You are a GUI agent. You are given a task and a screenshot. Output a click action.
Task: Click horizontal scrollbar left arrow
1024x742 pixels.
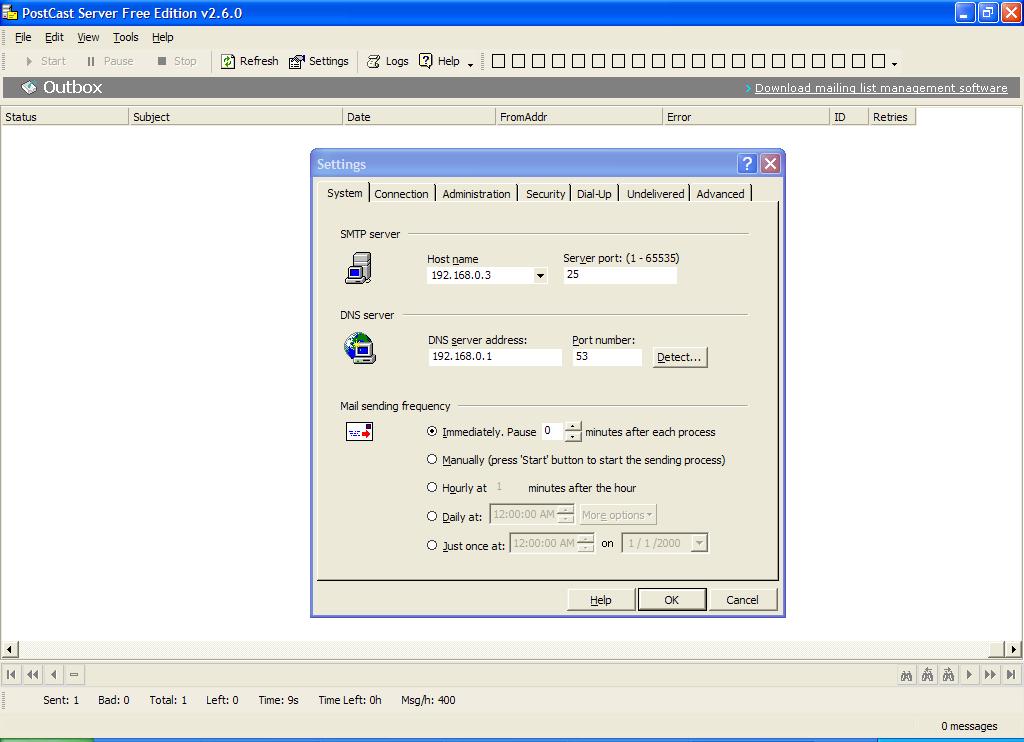(x=9, y=649)
